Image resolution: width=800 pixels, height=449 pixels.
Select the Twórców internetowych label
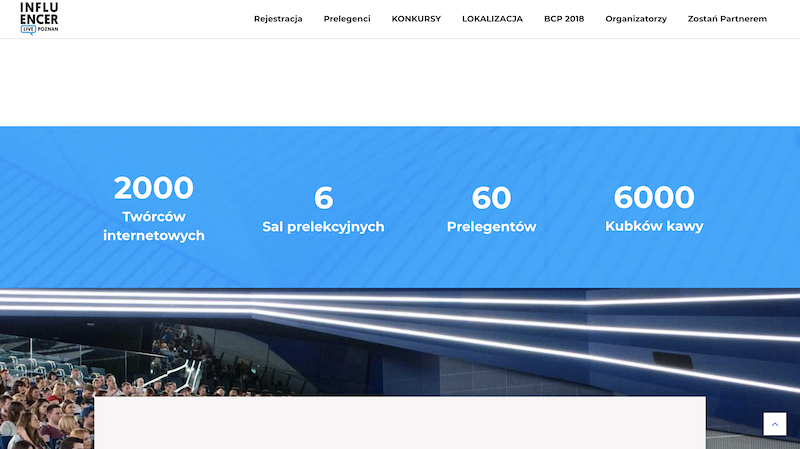pyautogui.click(x=154, y=226)
